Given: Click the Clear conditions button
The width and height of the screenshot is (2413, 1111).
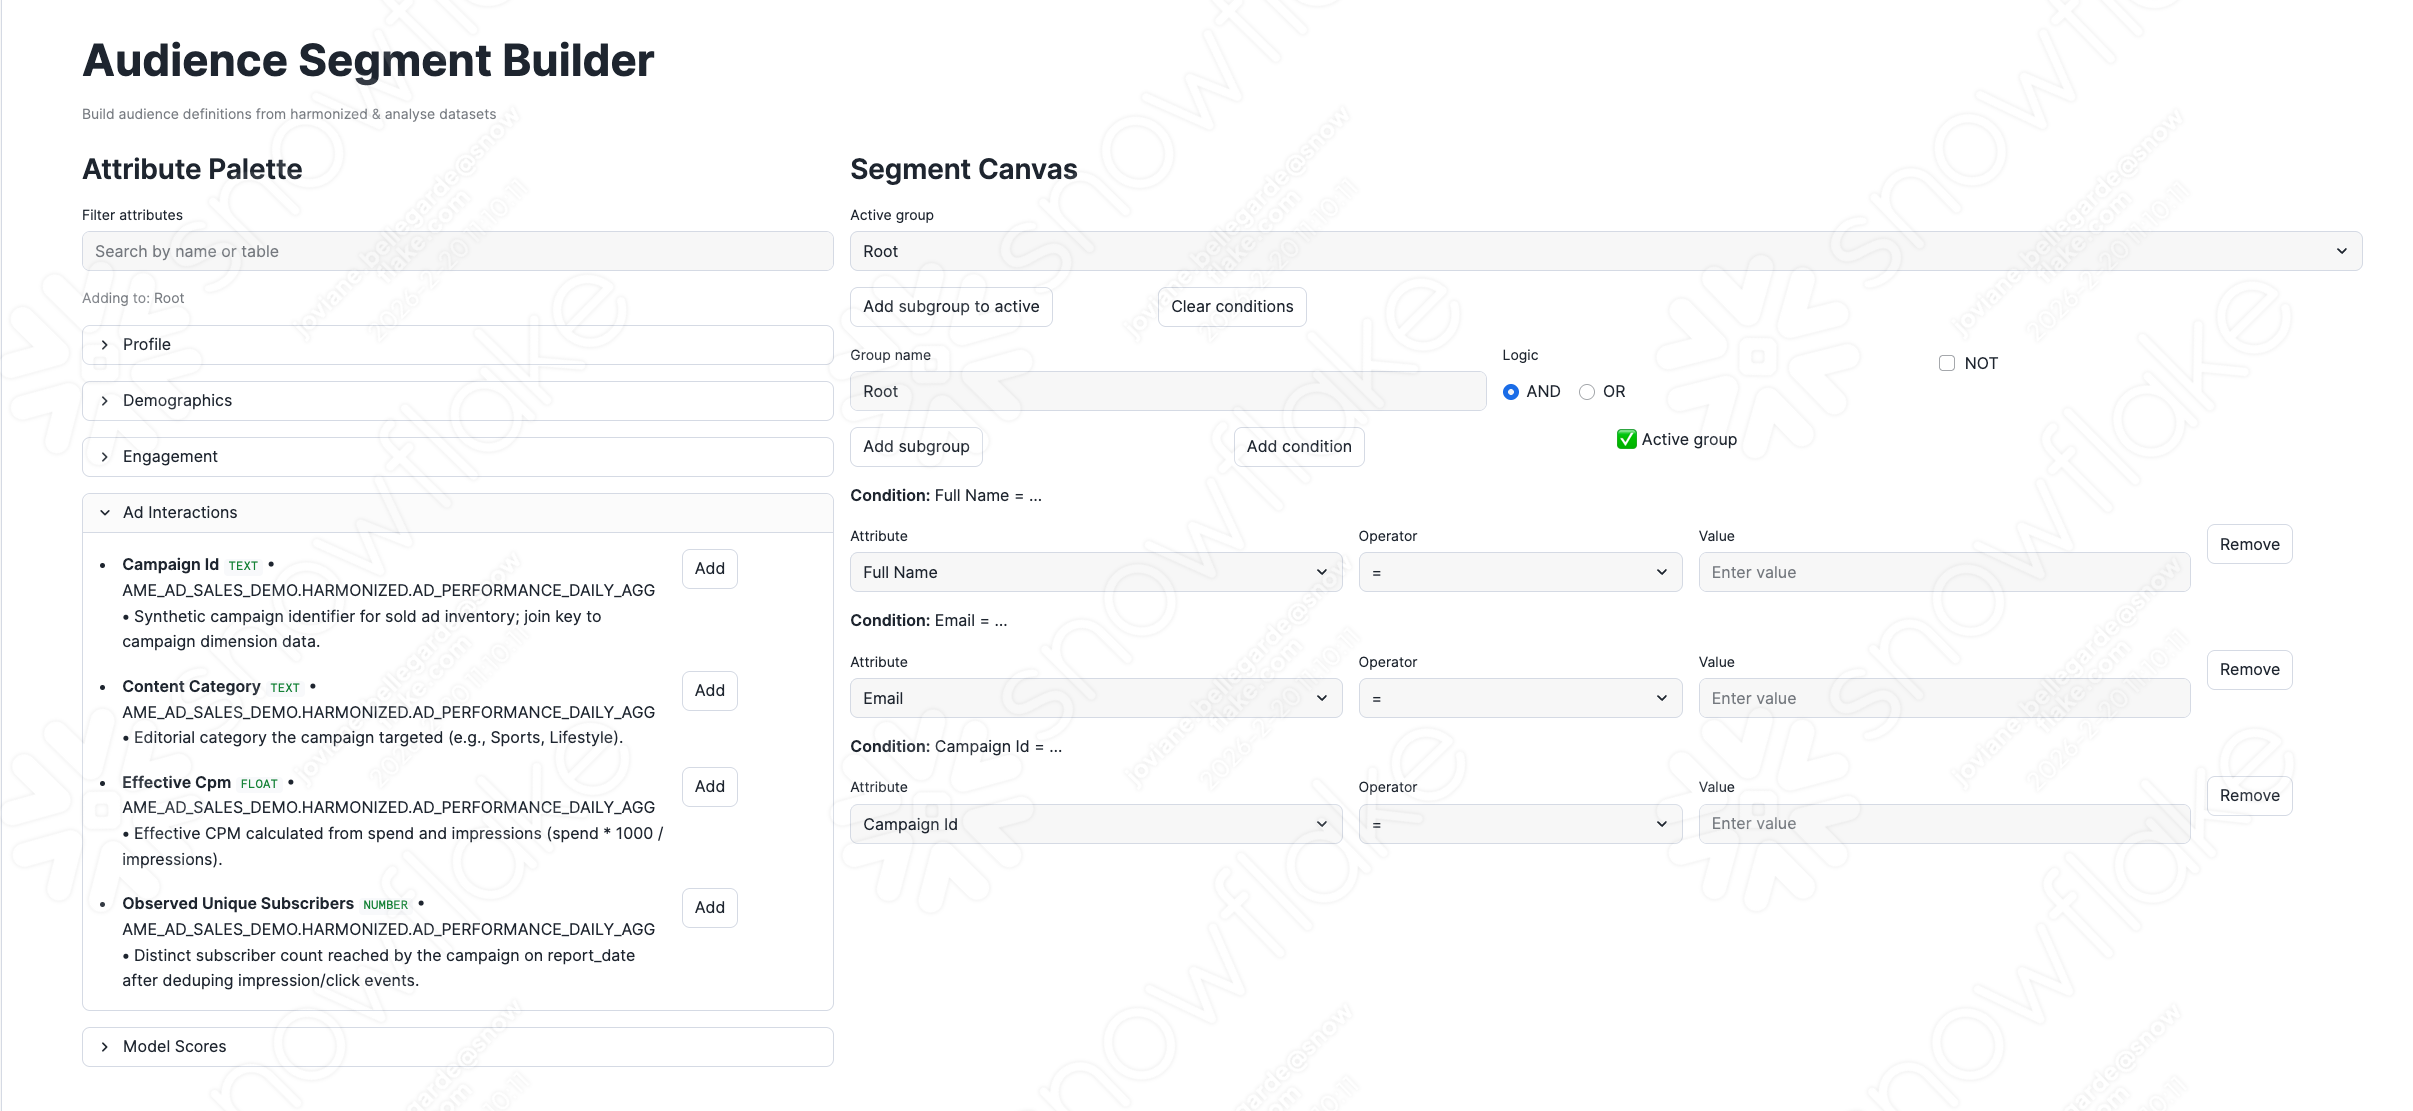Looking at the screenshot, I should click(1232, 306).
